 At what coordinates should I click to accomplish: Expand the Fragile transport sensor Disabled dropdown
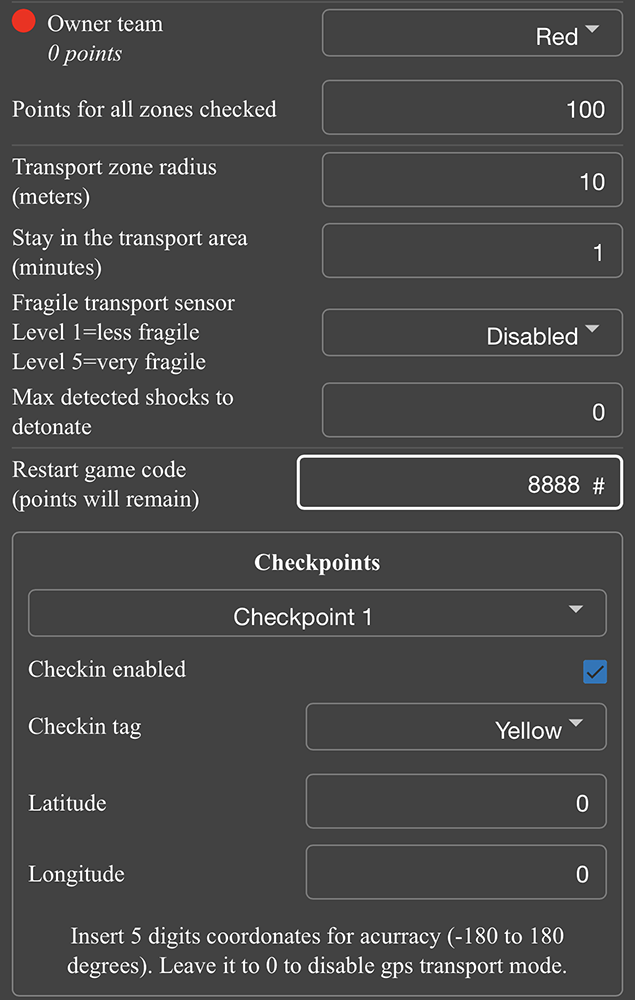pos(472,334)
